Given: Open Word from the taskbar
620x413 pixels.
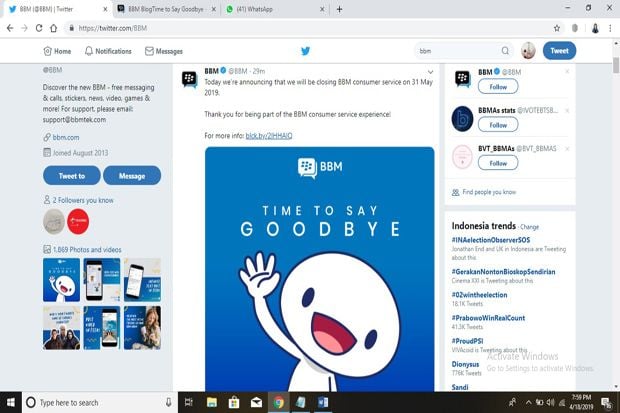Looking at the screenshot, I should 323,402.
